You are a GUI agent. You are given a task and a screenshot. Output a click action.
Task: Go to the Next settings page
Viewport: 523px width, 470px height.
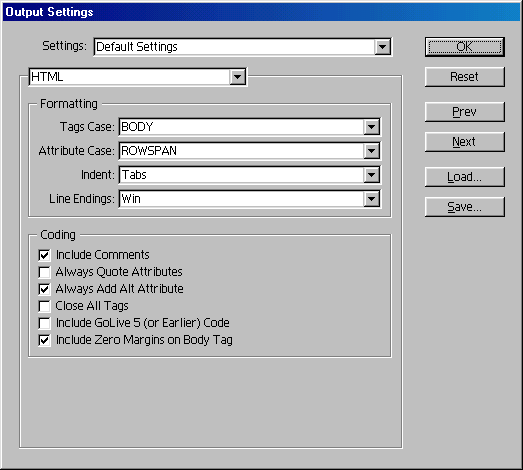tap(465, 142)
